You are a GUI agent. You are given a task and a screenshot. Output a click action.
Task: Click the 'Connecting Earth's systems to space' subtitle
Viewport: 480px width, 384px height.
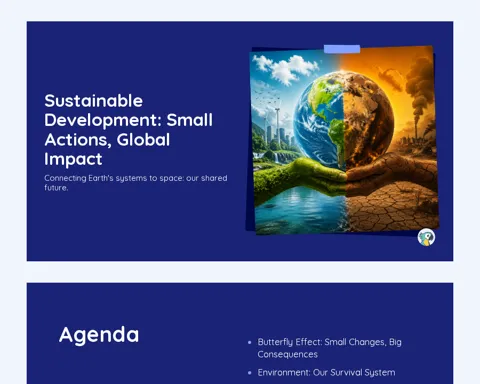136,183
